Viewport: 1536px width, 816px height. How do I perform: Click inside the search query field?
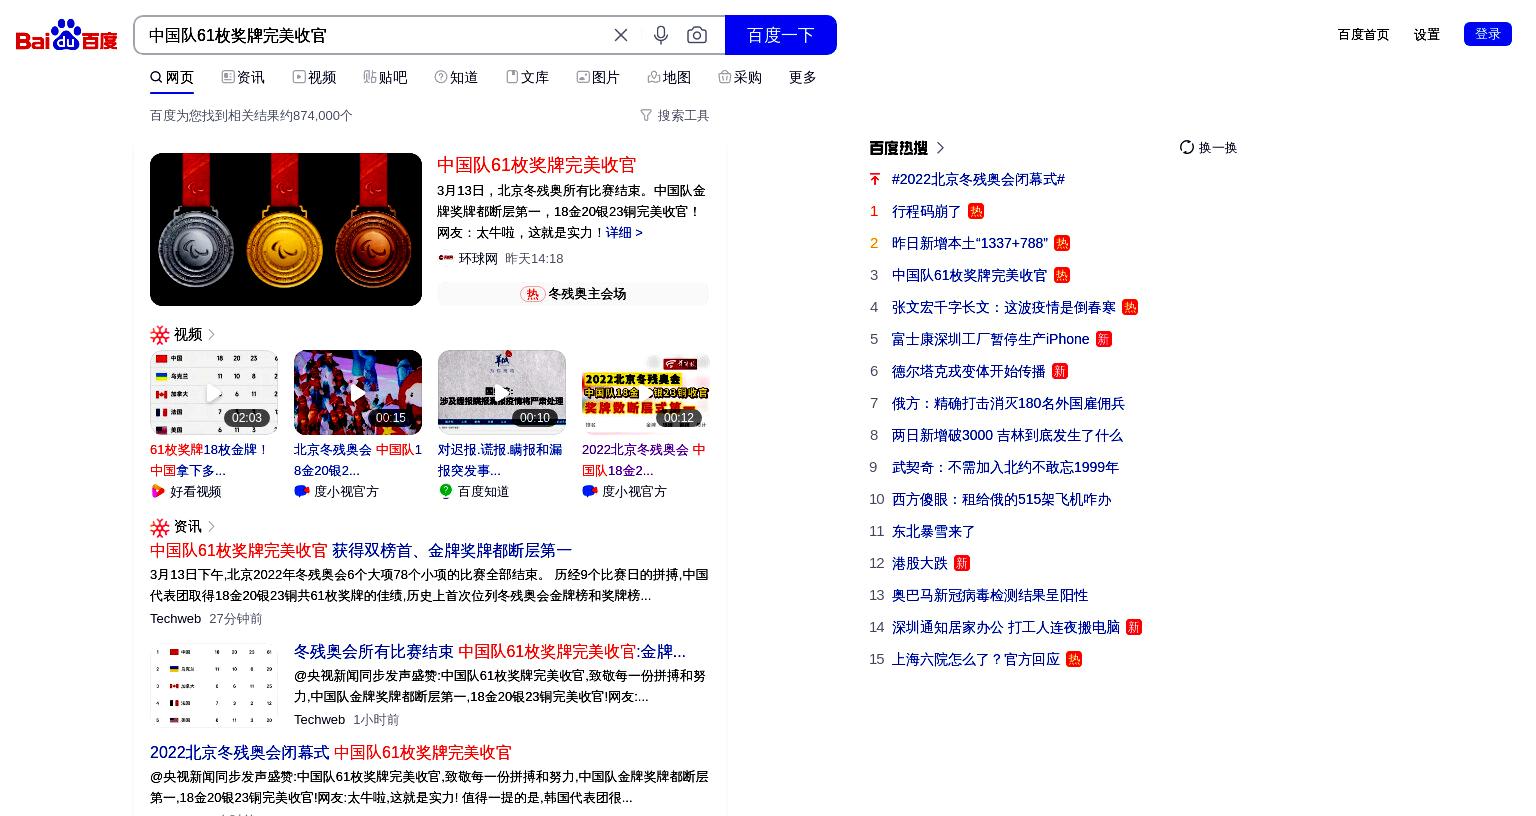(x=370, y=35)
